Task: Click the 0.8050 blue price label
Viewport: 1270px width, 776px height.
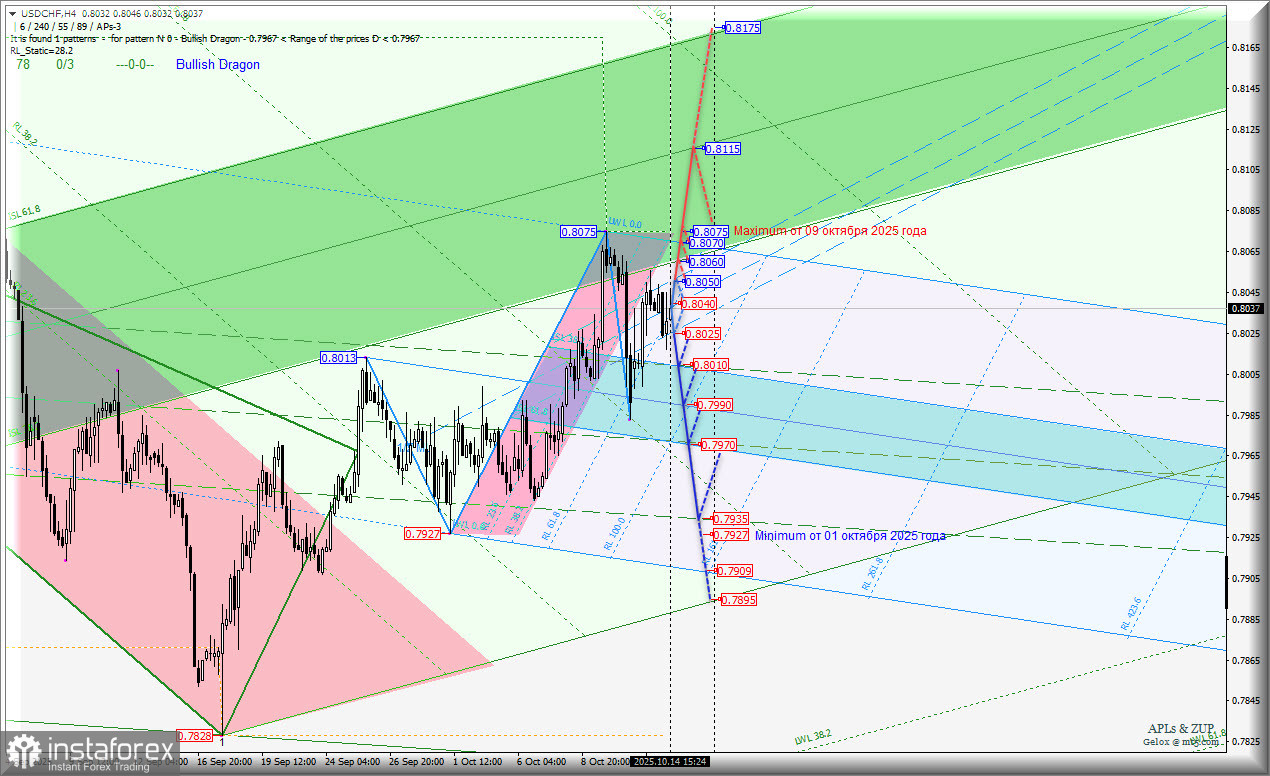Action: click(702, 282)
